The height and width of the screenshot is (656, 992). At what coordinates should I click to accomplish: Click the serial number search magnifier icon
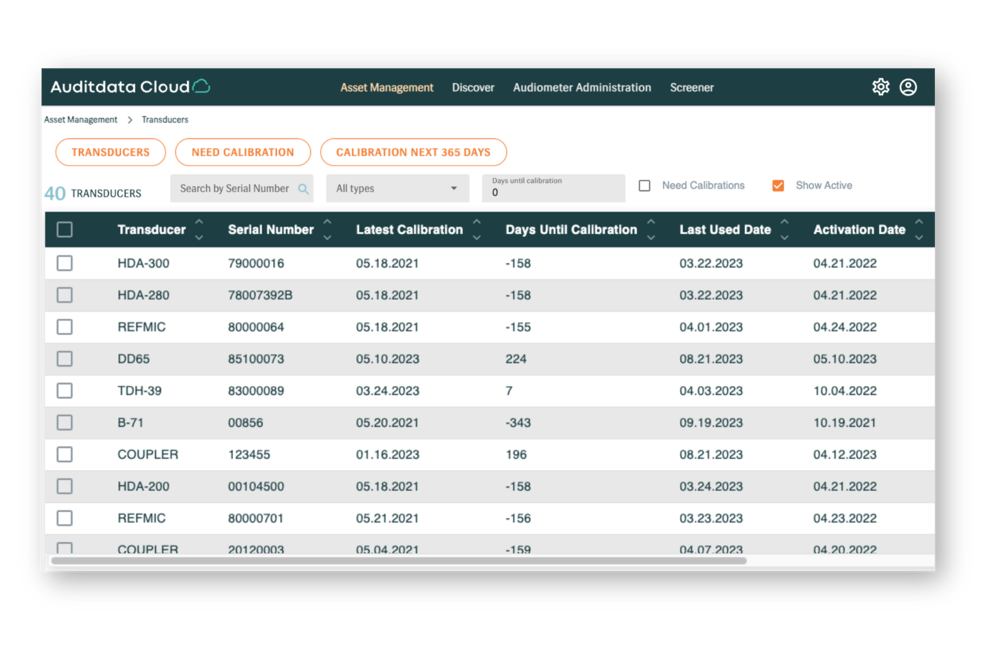(x=304, y=188)
